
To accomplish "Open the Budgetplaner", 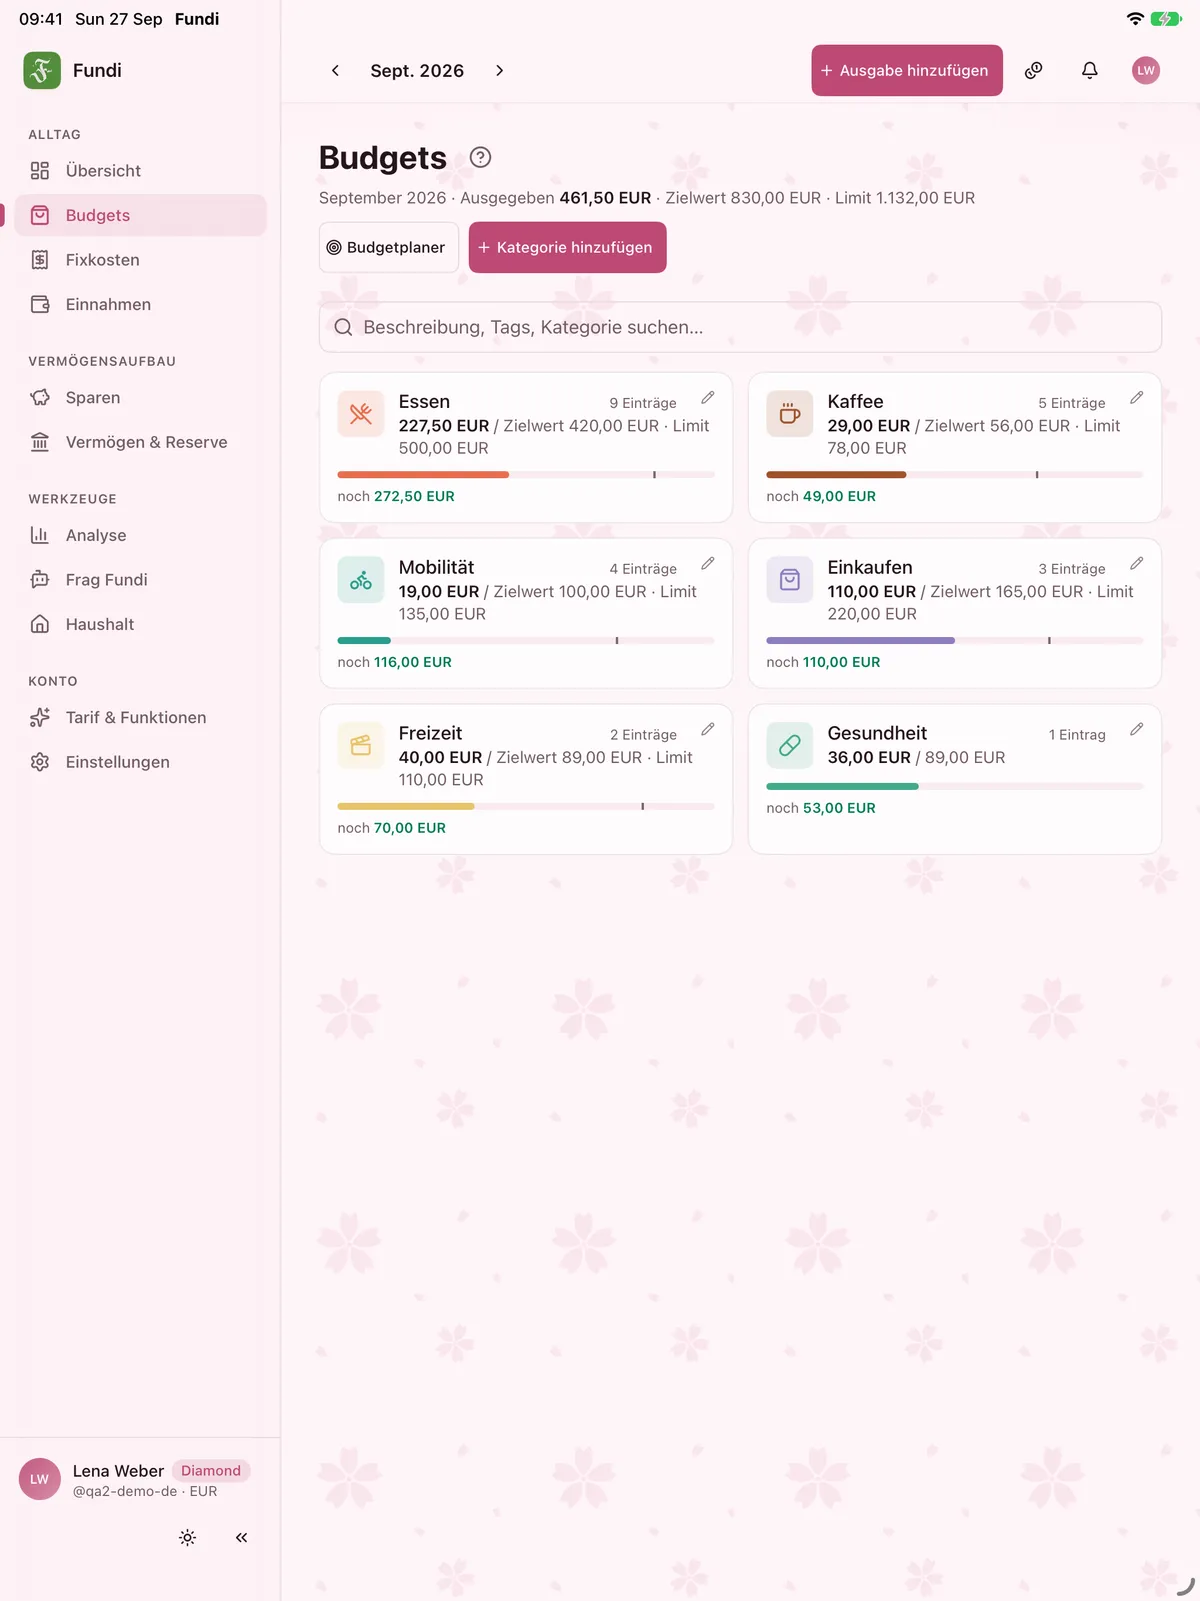I will [x=389, y=247].
